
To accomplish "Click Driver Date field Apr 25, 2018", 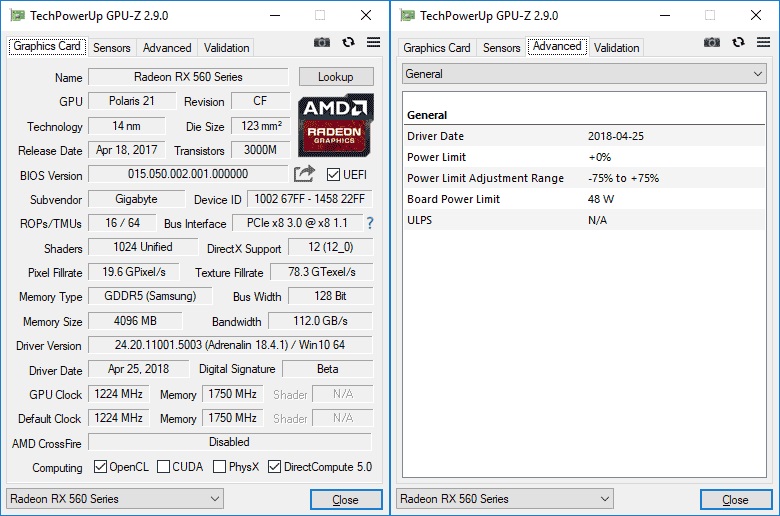I will (139, 369).
